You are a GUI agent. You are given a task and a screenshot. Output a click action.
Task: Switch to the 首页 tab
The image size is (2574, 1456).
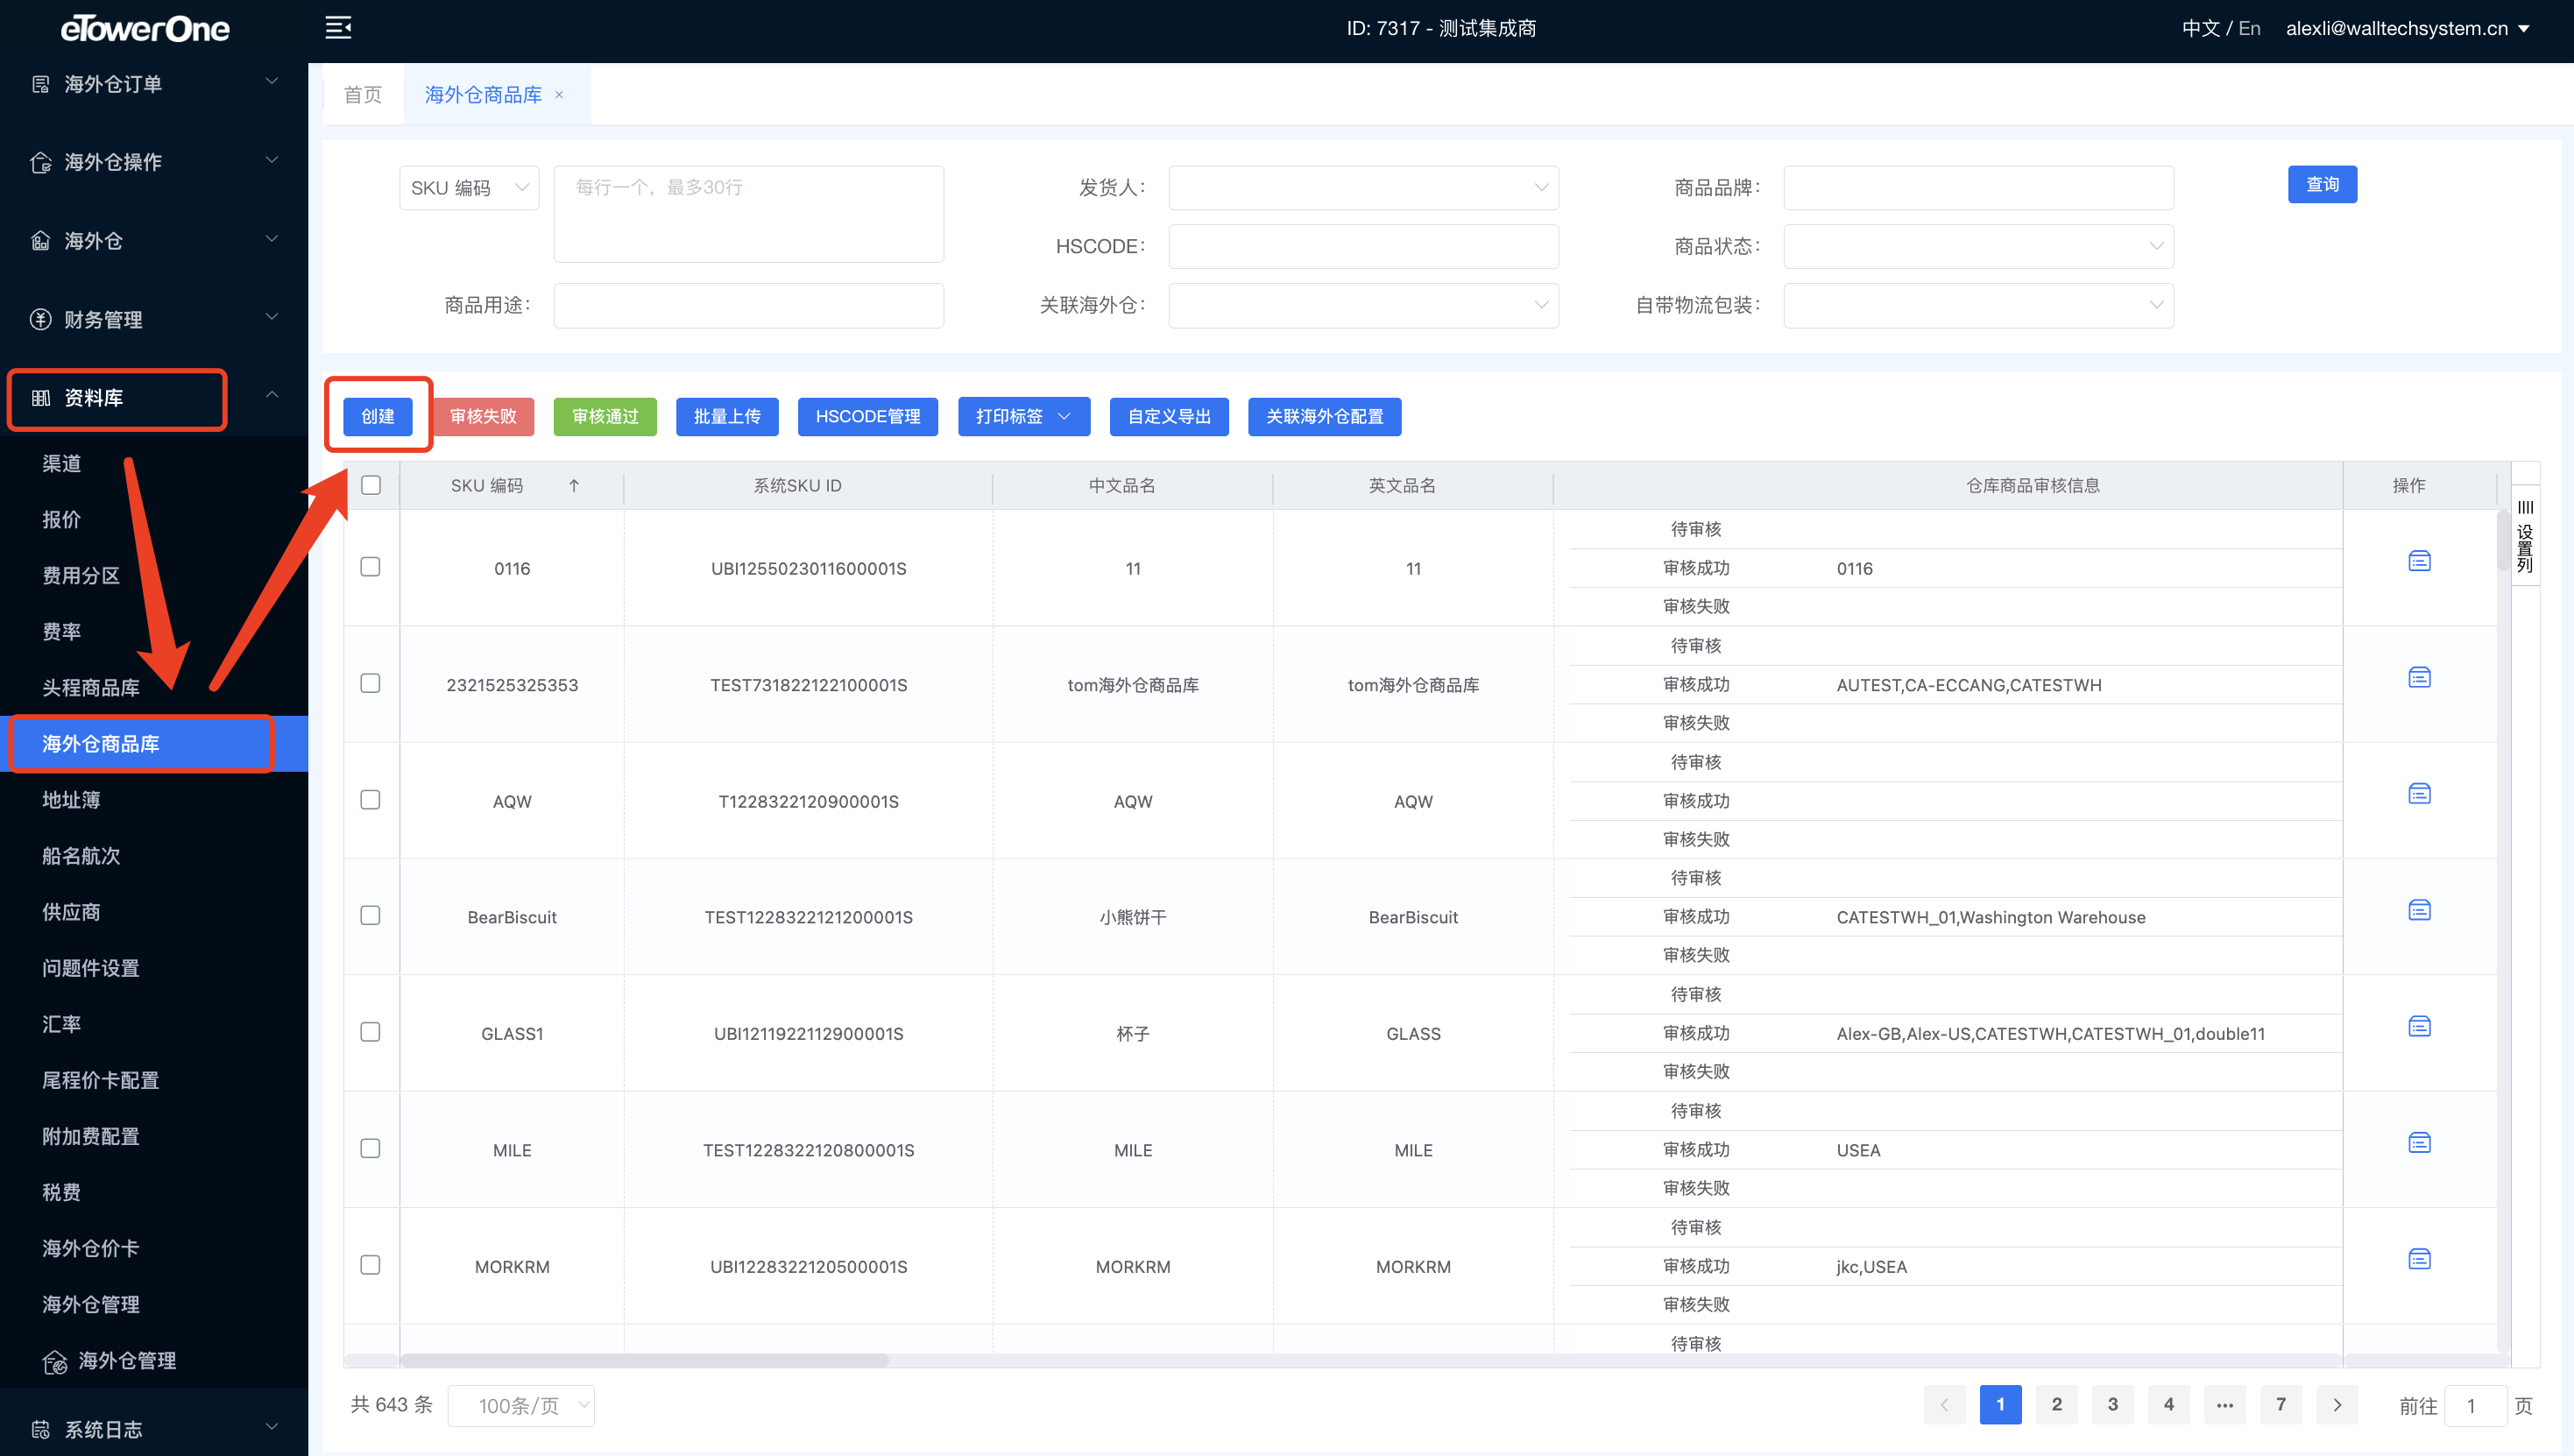tap(362, 95)
